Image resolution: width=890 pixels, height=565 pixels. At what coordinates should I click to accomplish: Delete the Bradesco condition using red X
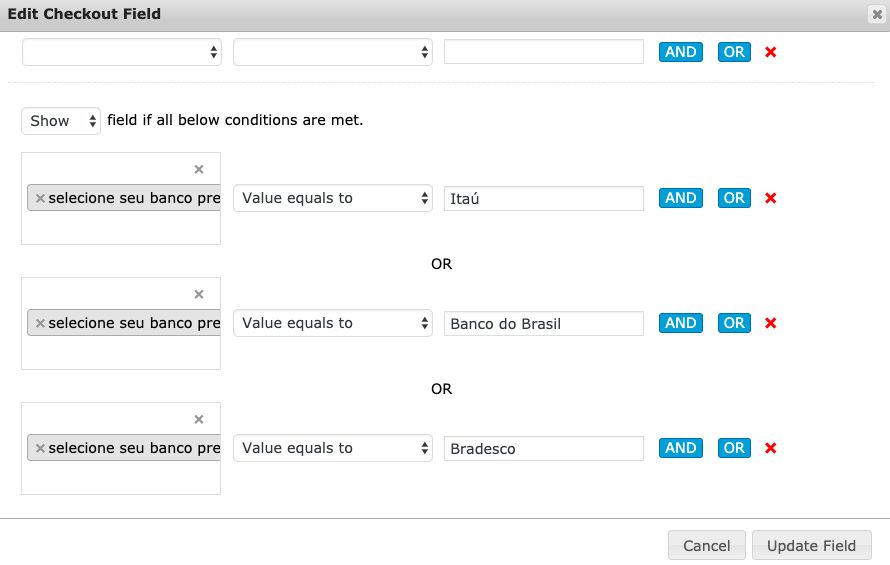pos(770,448)
